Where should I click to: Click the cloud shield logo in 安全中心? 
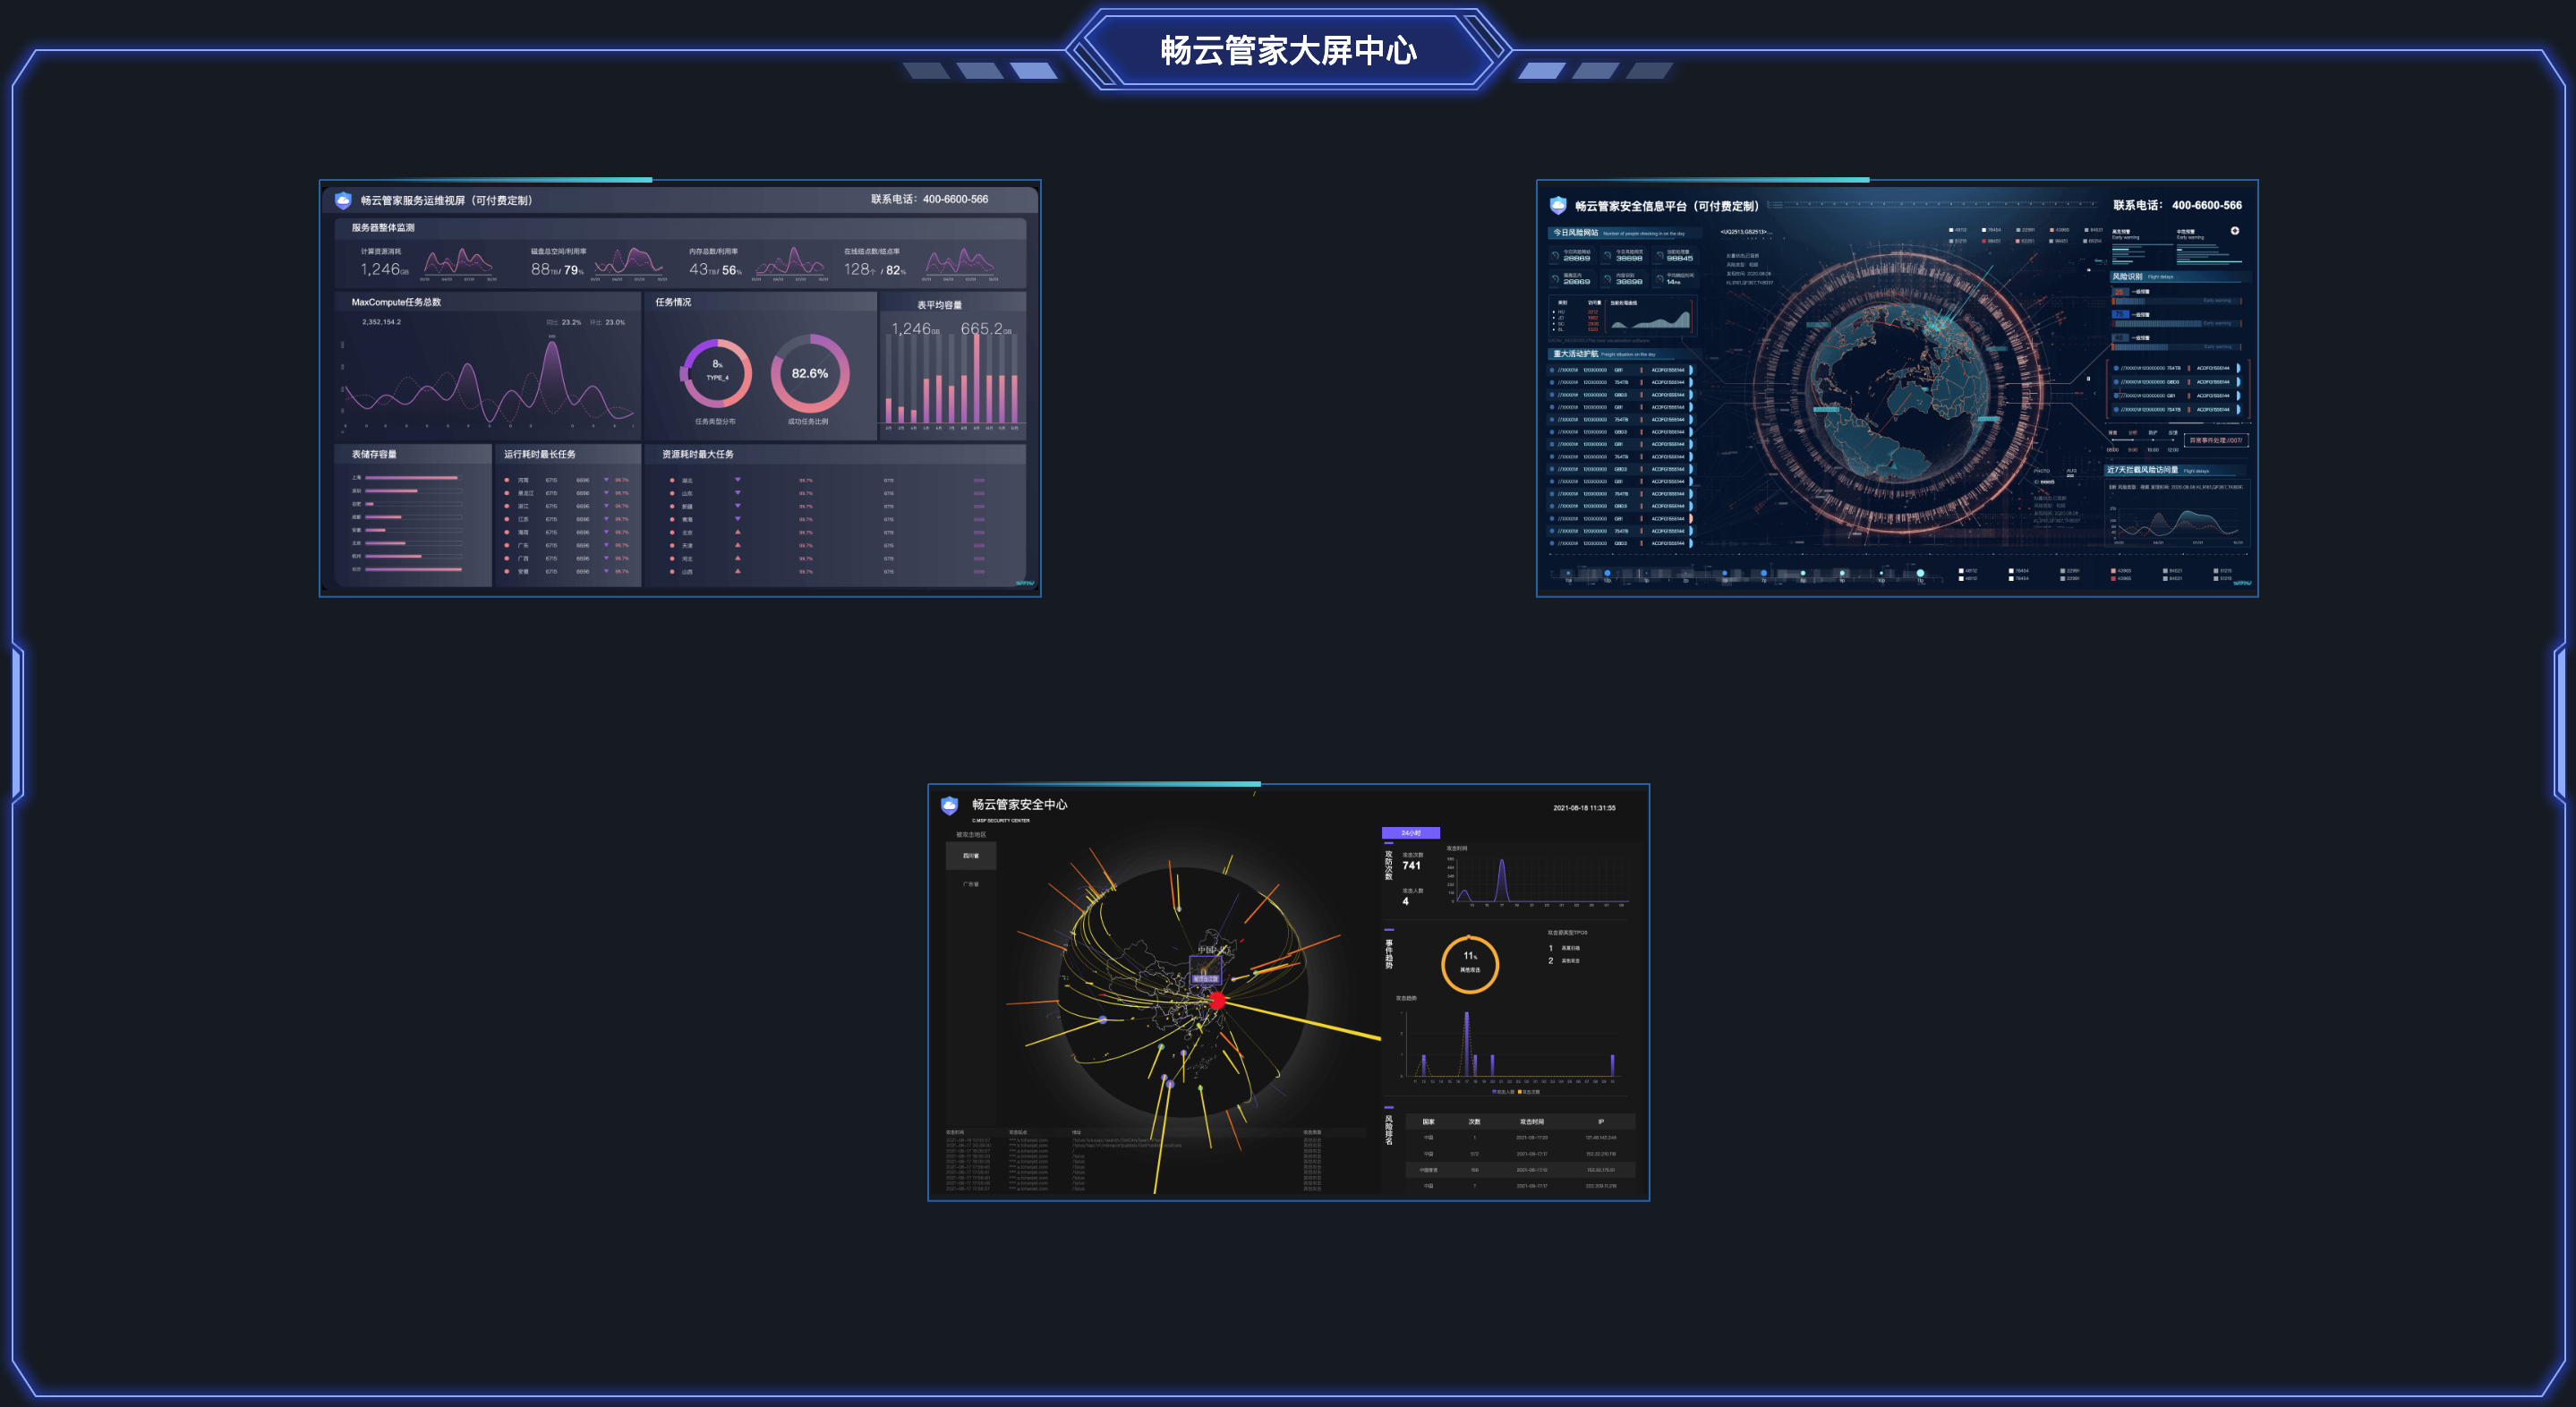(950, 805)
